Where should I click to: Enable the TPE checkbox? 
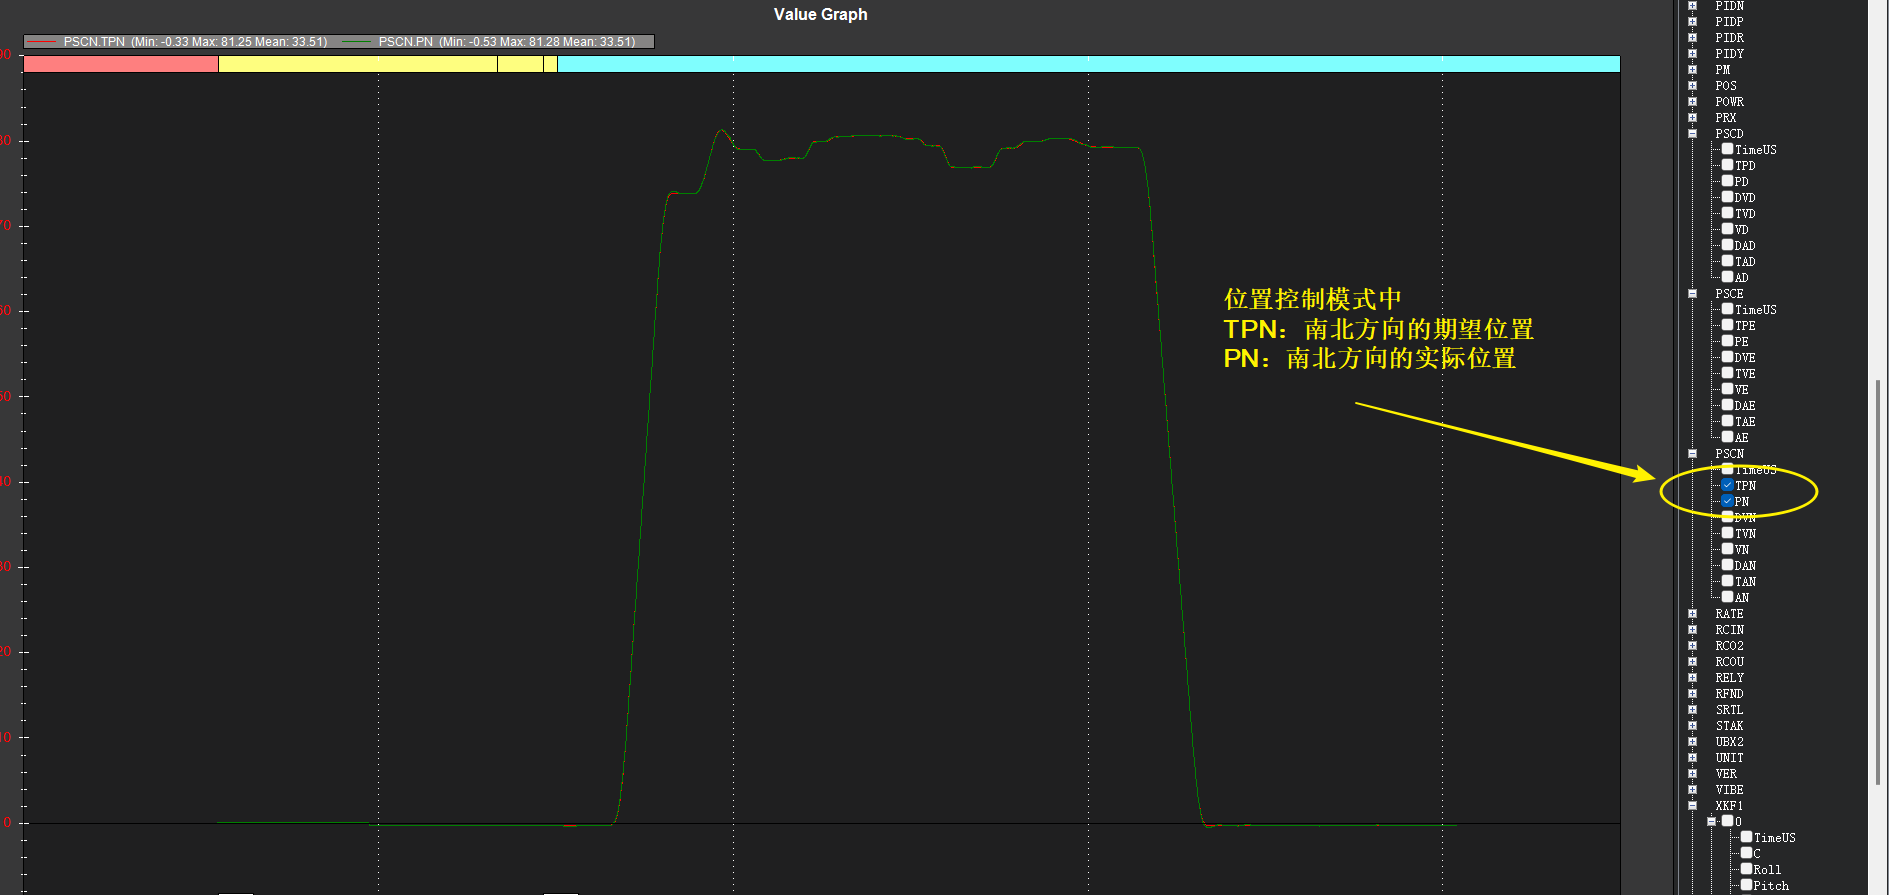pos(1727,325)
